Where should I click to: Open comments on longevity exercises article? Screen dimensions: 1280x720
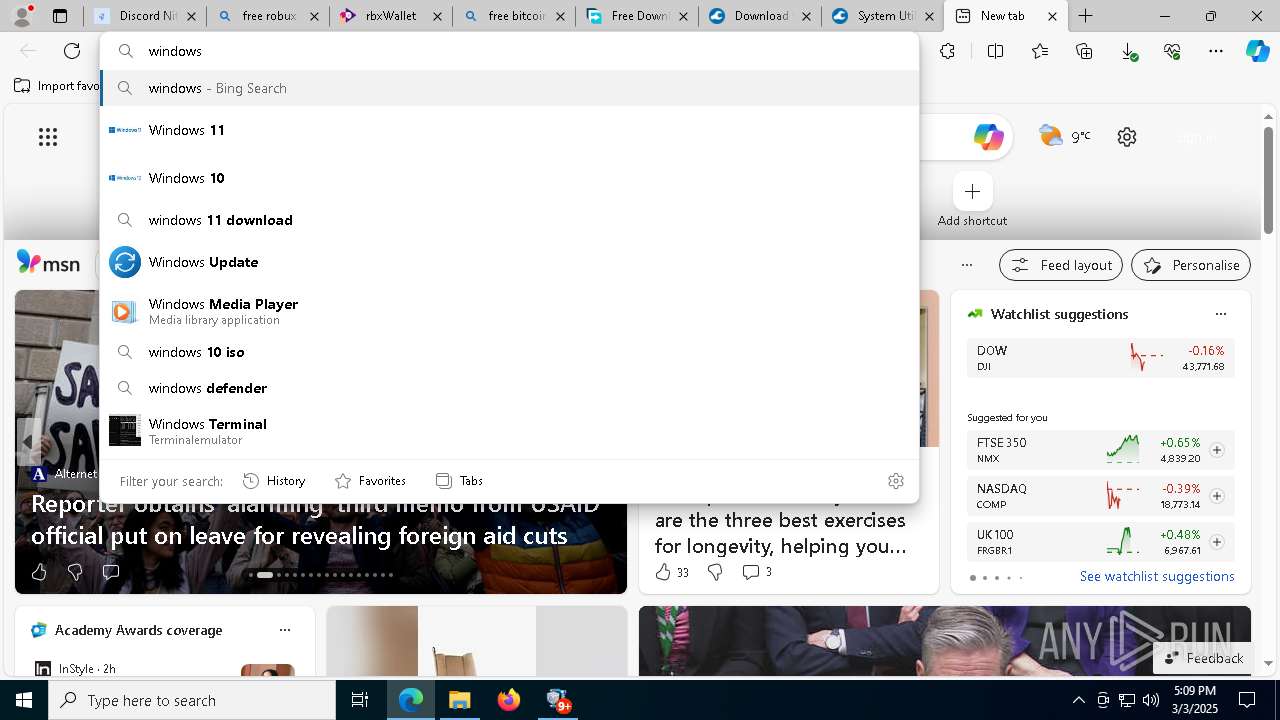pyautogui.click(x=756, y=572)
